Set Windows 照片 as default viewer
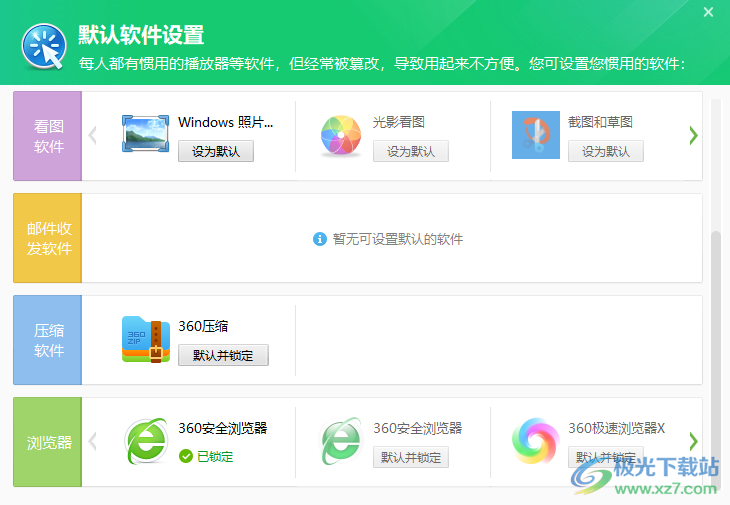The width and height of the screenshot is (730, 505). (x=216, y=151)
